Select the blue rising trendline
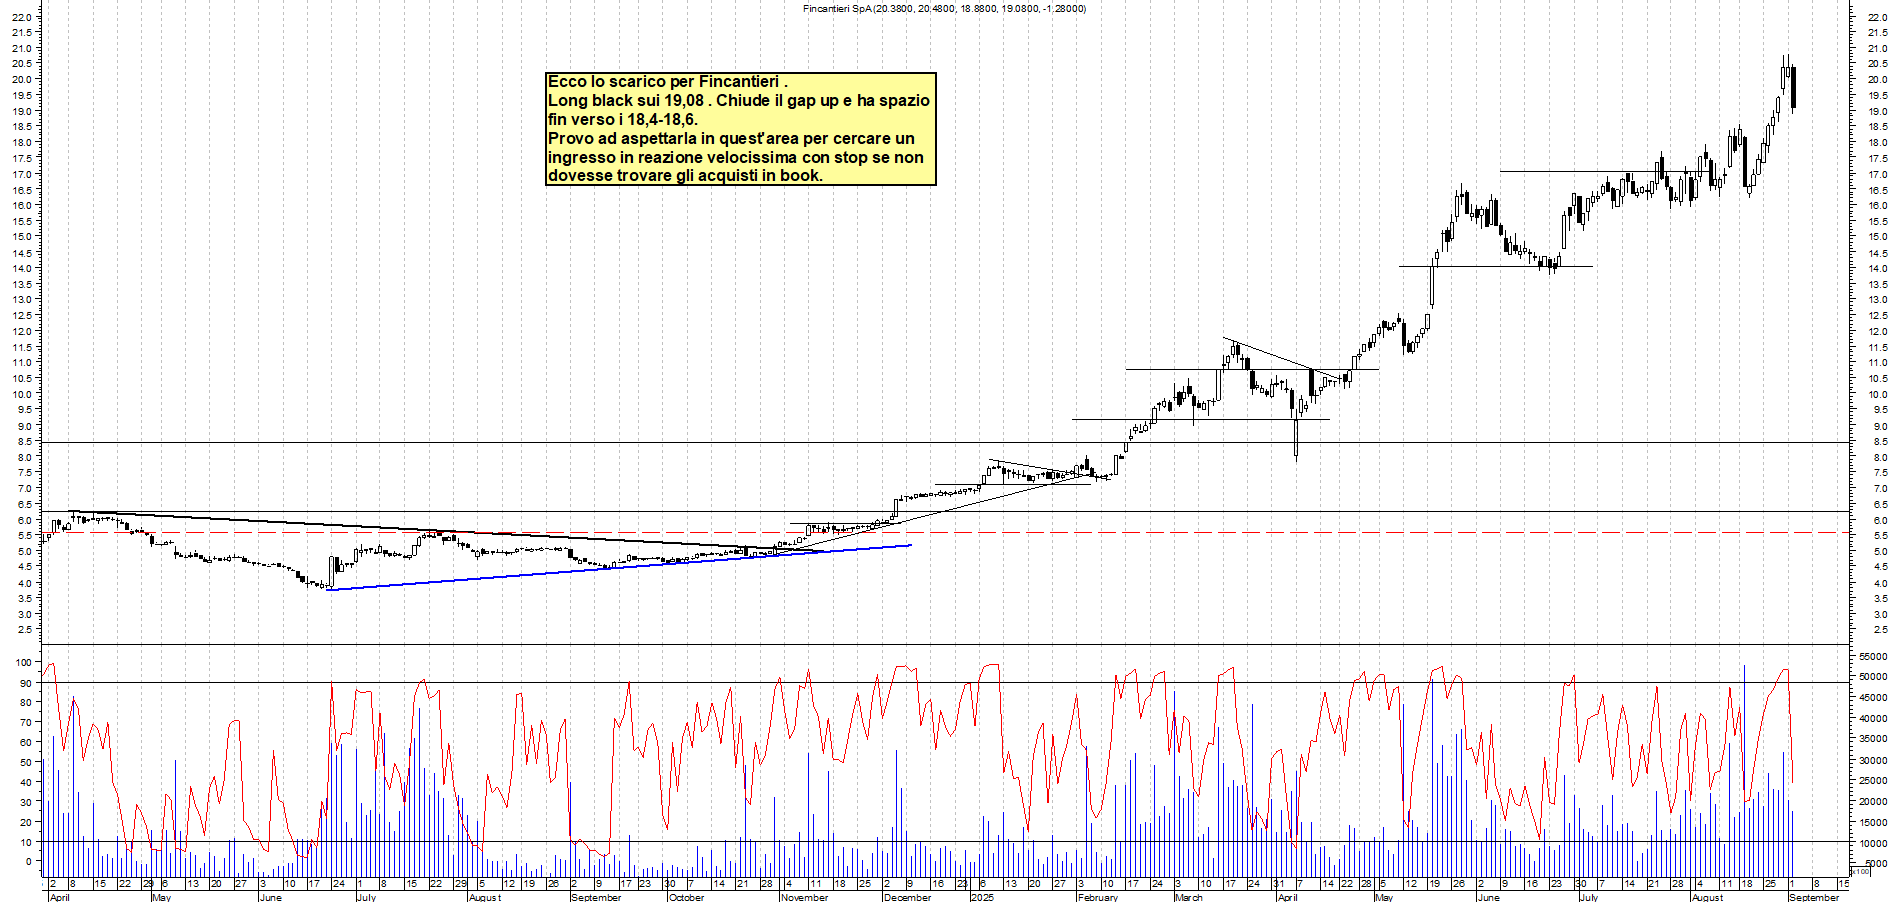1890x902 pixels. pos(619,567)
